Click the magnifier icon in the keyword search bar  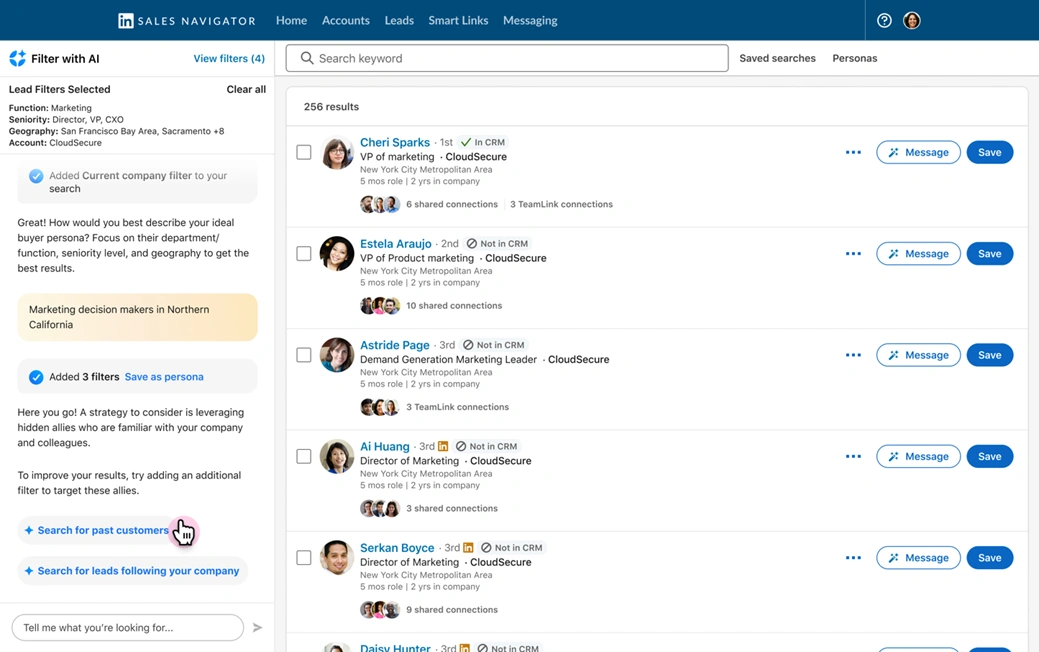click(x=307, y=58)
